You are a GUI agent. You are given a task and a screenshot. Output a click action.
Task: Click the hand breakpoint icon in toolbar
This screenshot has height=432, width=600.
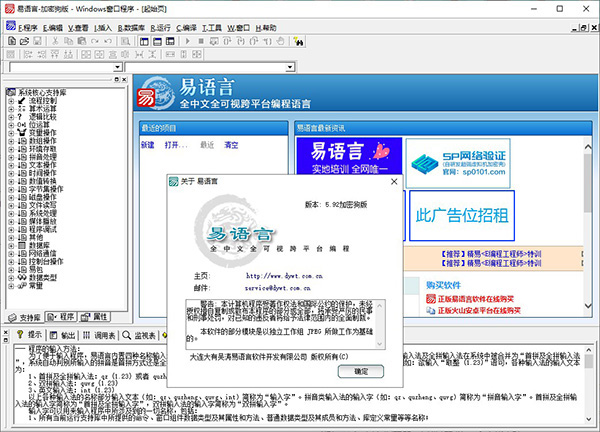pyautogui.click(x=280, y=41)
